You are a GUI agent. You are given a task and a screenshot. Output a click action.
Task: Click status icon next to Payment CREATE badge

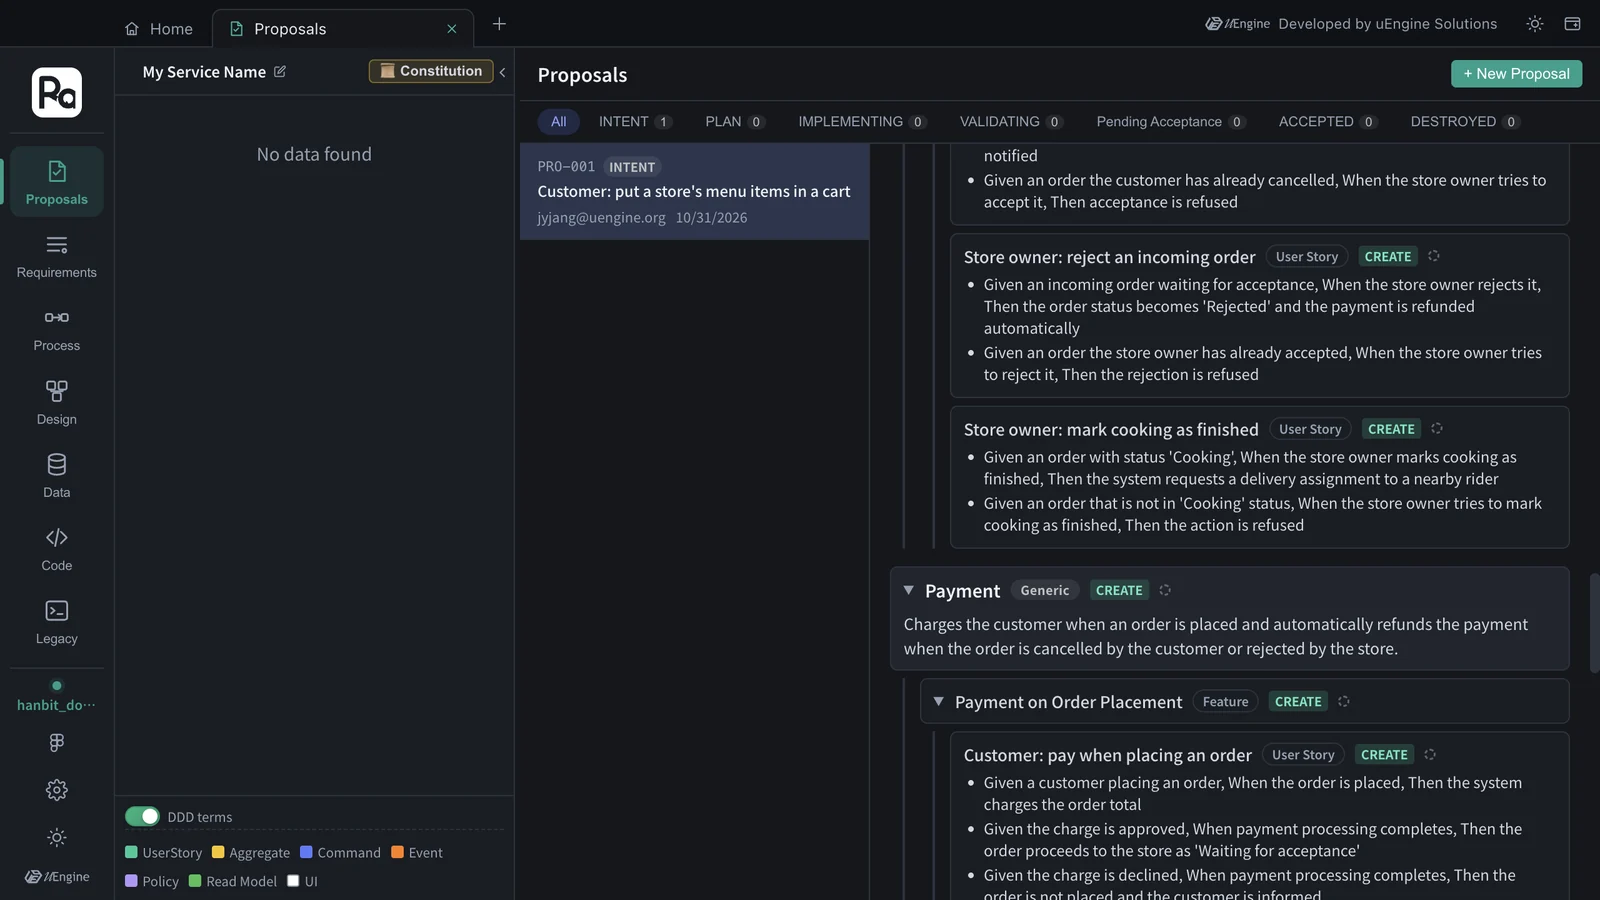1165,591
